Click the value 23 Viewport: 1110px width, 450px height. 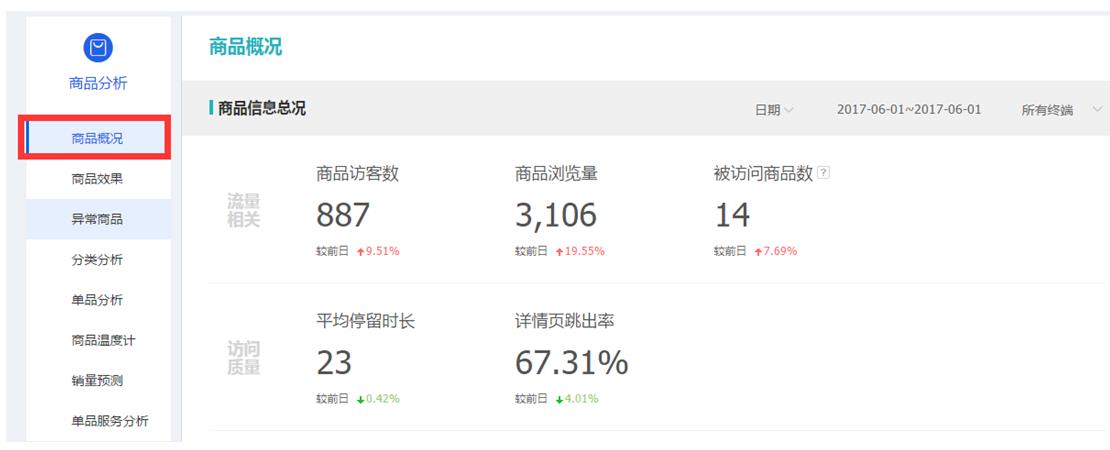pos(334,363)
